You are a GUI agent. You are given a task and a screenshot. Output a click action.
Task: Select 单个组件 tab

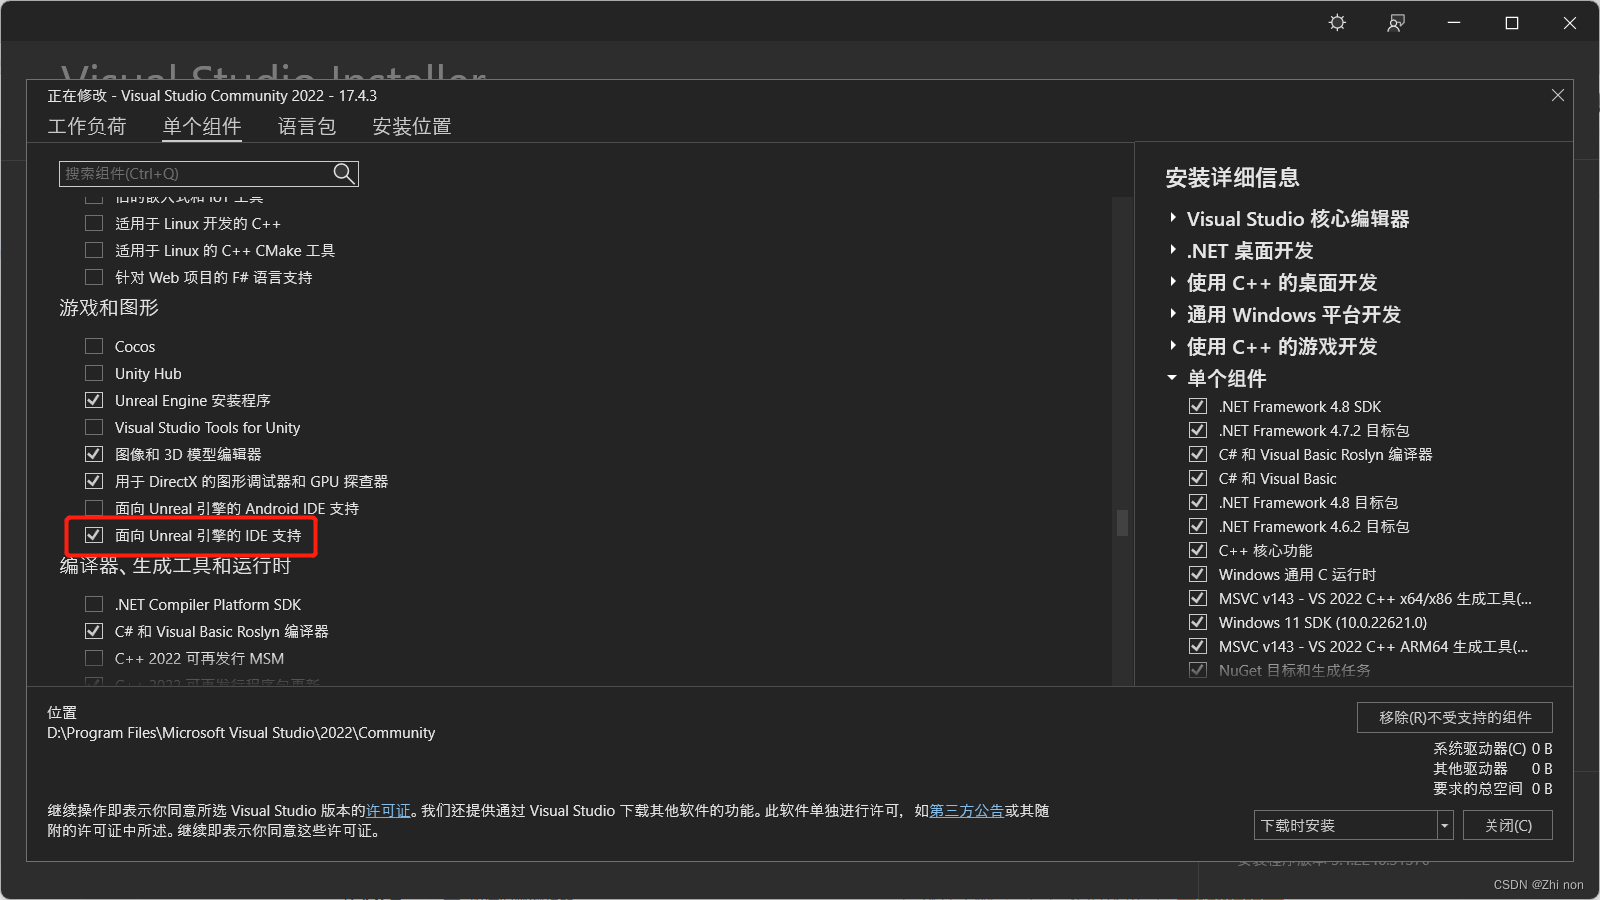[202, 126]
